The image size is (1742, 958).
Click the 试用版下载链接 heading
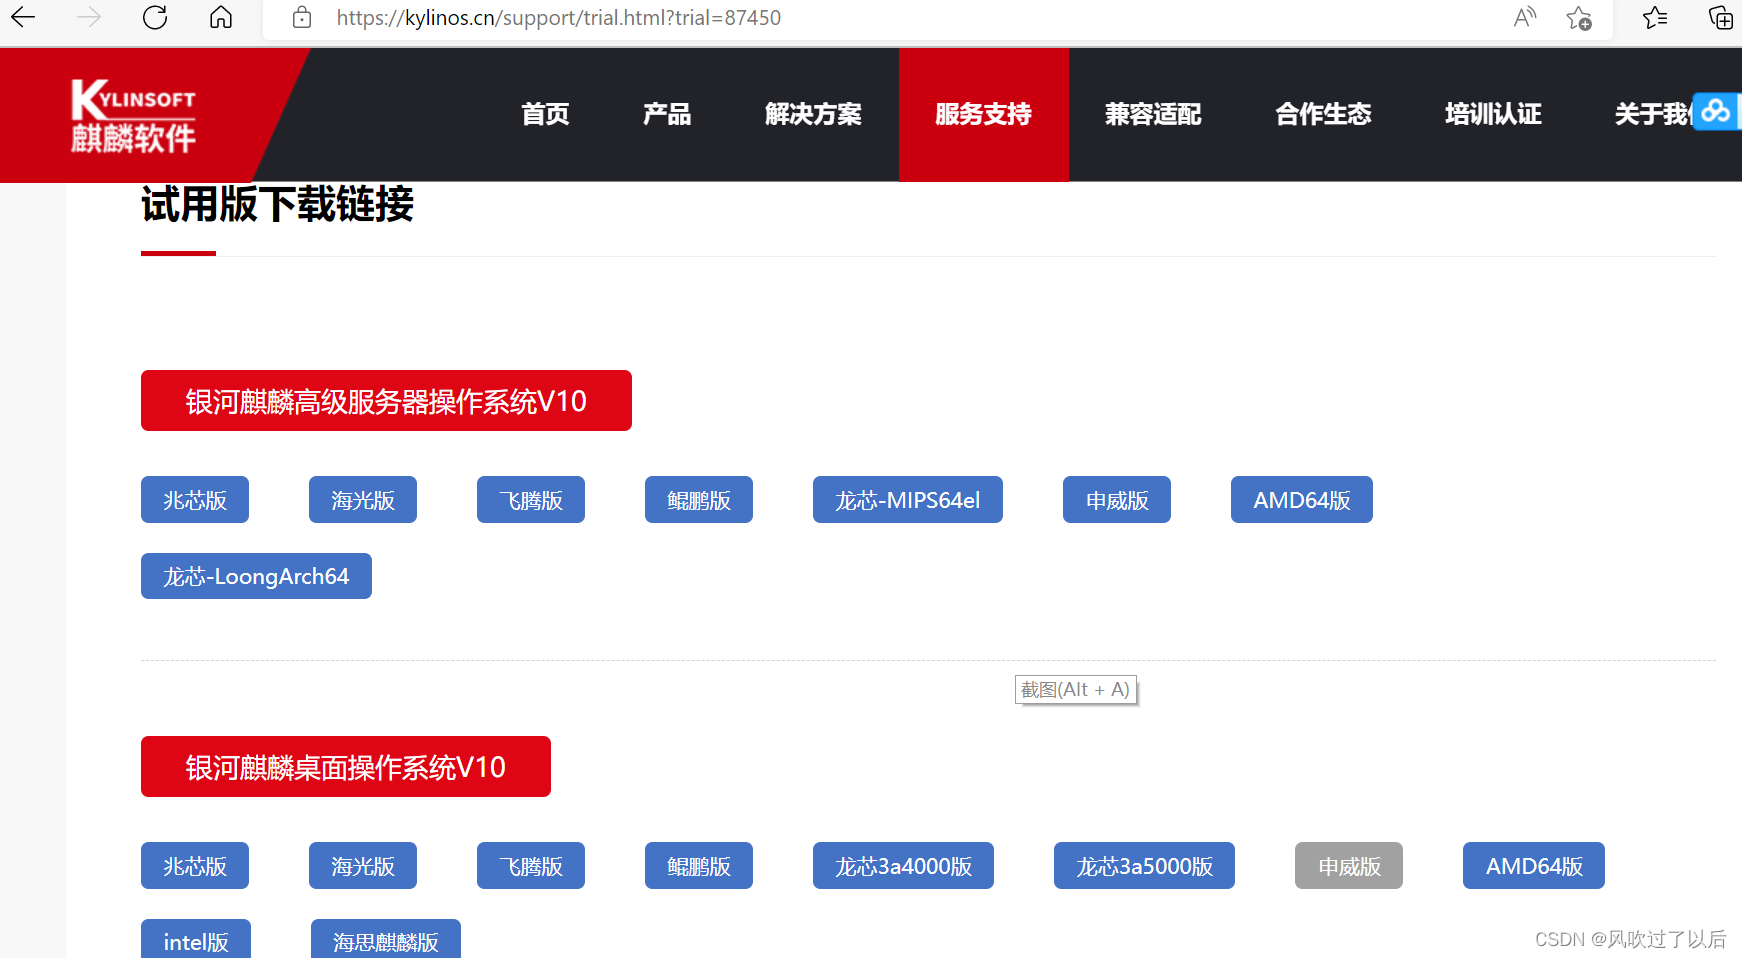click(x=278, y=205)
